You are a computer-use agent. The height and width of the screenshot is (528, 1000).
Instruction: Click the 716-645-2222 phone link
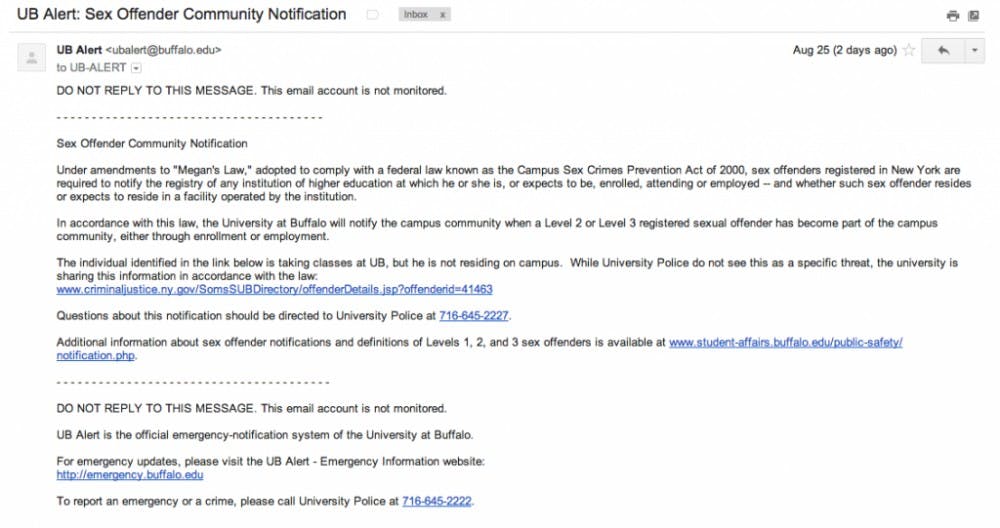437,501
